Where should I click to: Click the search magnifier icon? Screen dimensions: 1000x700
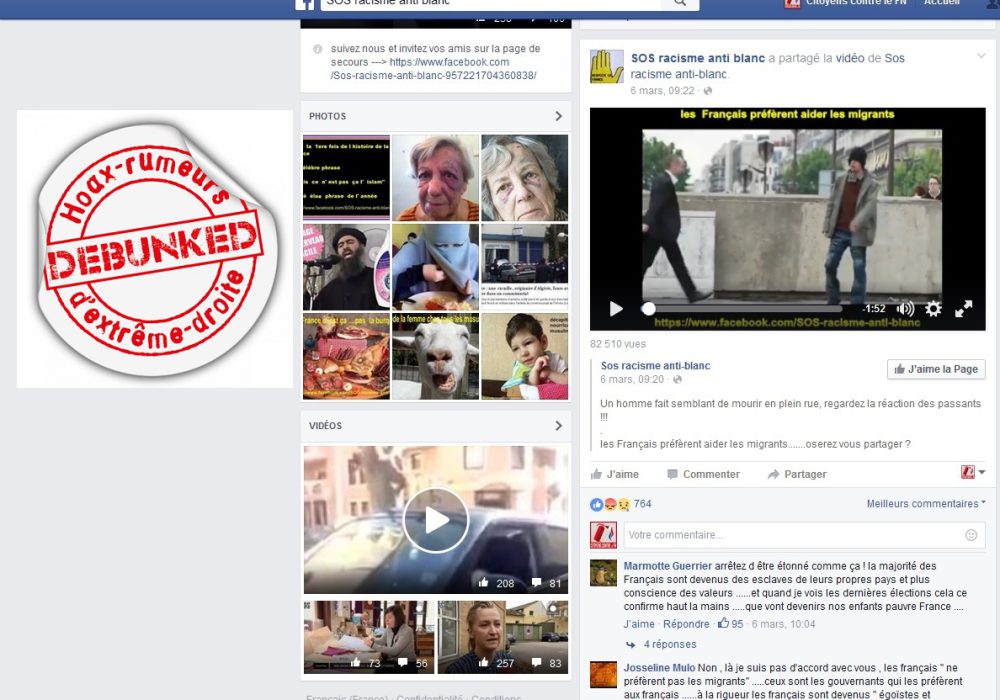coord(680,3)
